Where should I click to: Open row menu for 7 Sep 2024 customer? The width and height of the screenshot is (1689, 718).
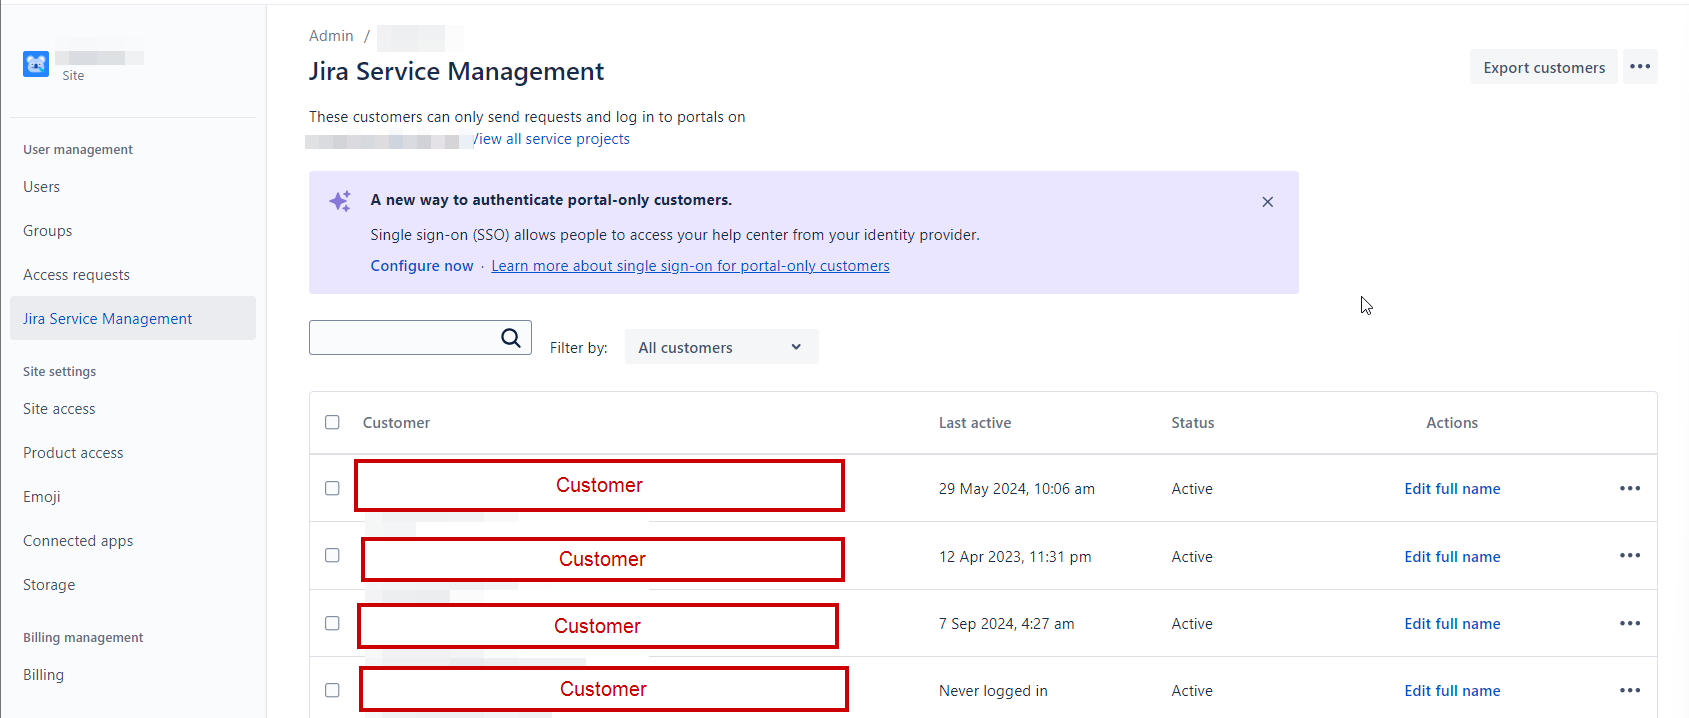(x=1630, y=624)
